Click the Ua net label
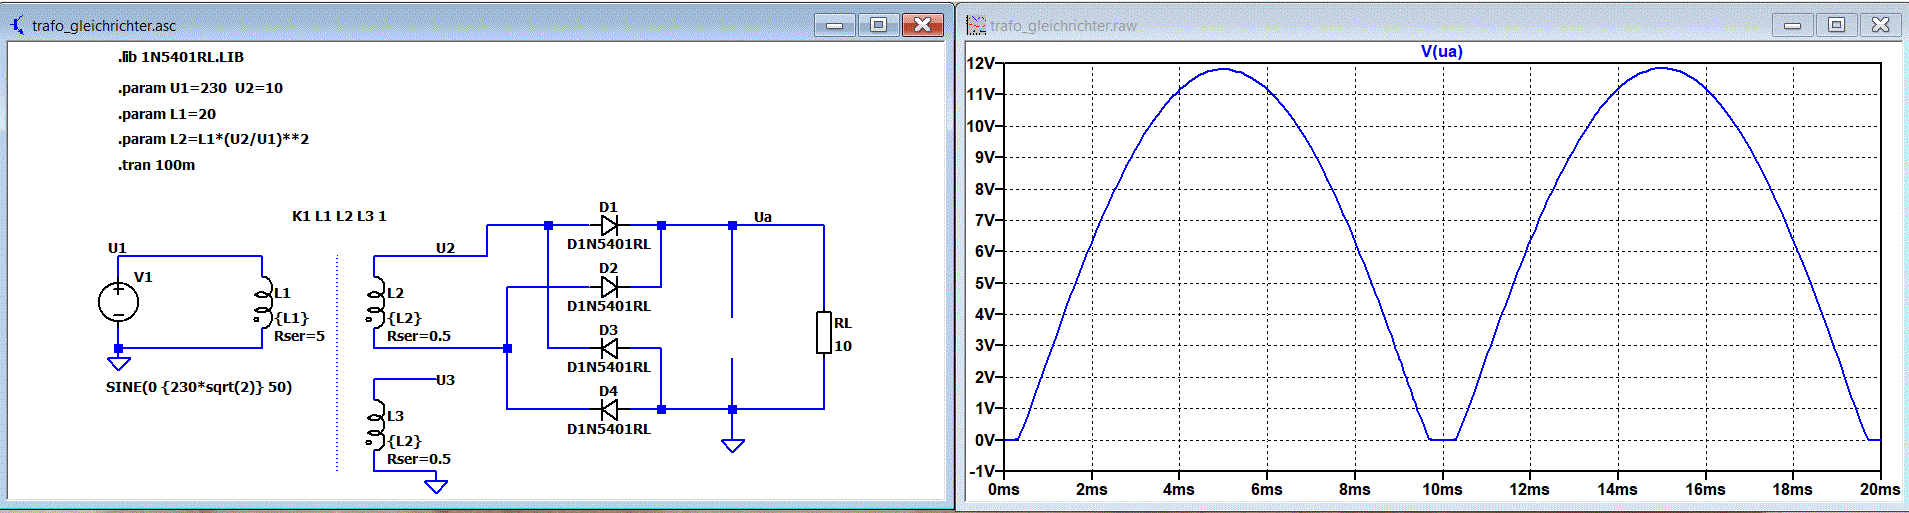This screenshot has width=1909, height=513. tap(763, 216)
